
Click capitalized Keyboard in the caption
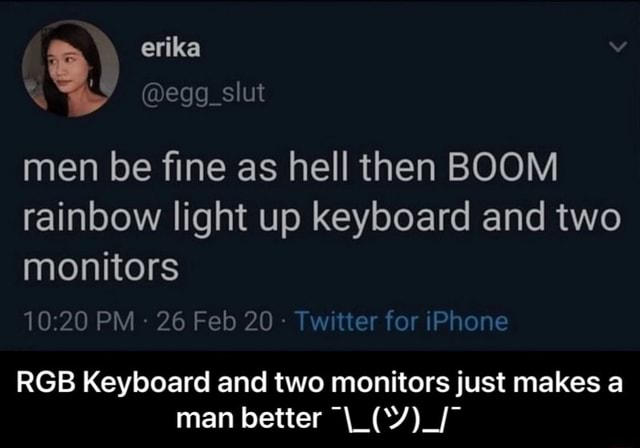[x=146, y=384]
